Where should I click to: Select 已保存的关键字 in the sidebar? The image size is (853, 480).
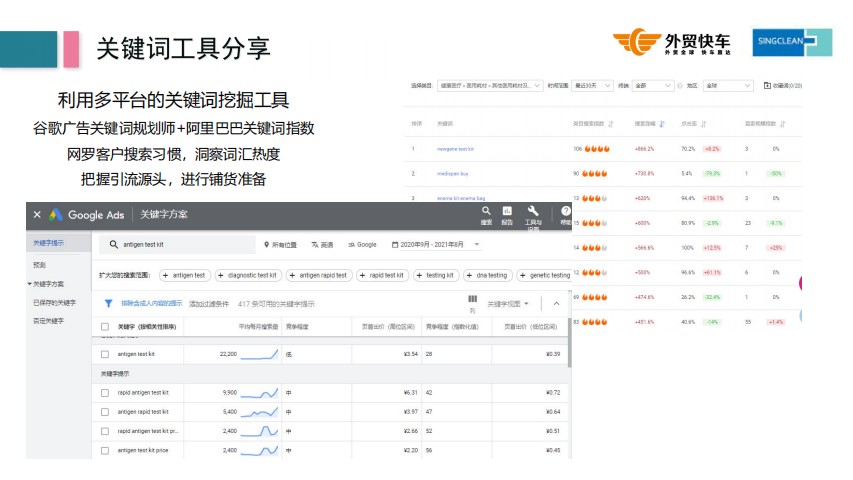(54, 303)
